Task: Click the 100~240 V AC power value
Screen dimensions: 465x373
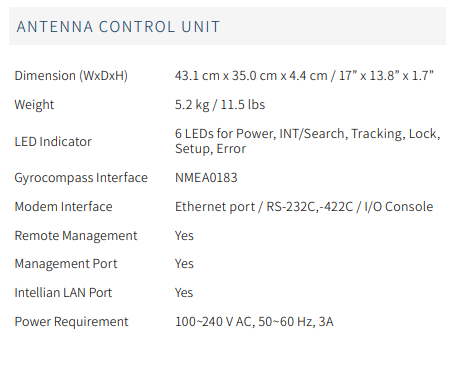Action: tap(254, 322)
